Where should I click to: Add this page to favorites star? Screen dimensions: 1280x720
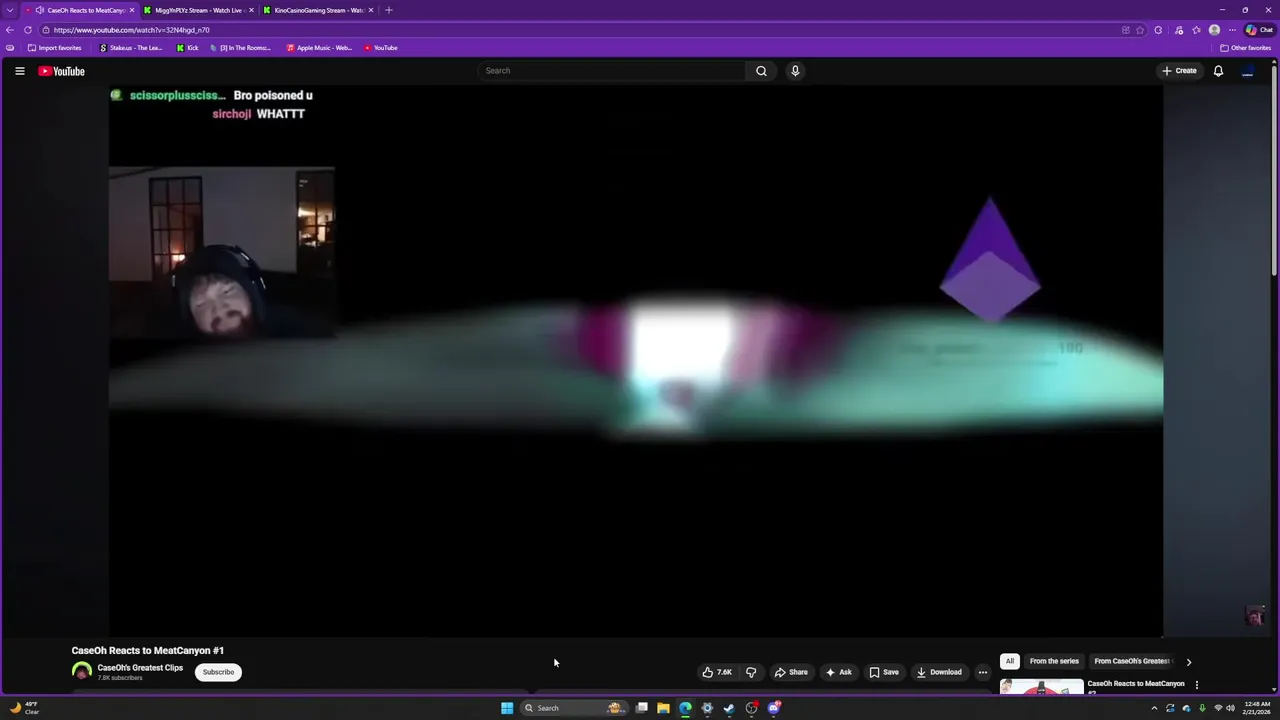[1140, 30]
